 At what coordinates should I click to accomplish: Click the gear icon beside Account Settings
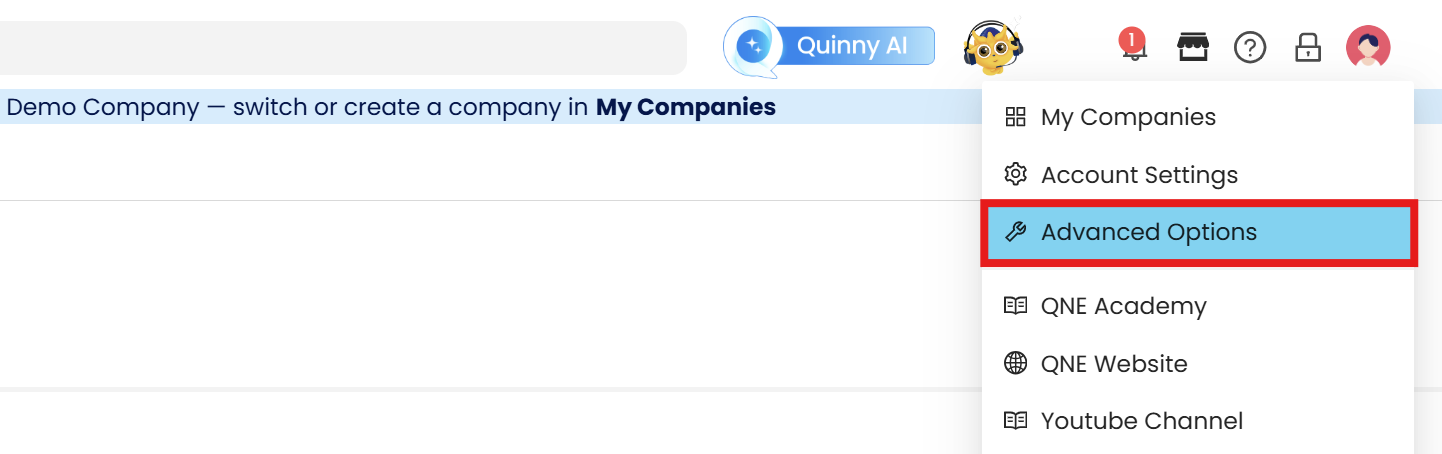coord(1015,175)
